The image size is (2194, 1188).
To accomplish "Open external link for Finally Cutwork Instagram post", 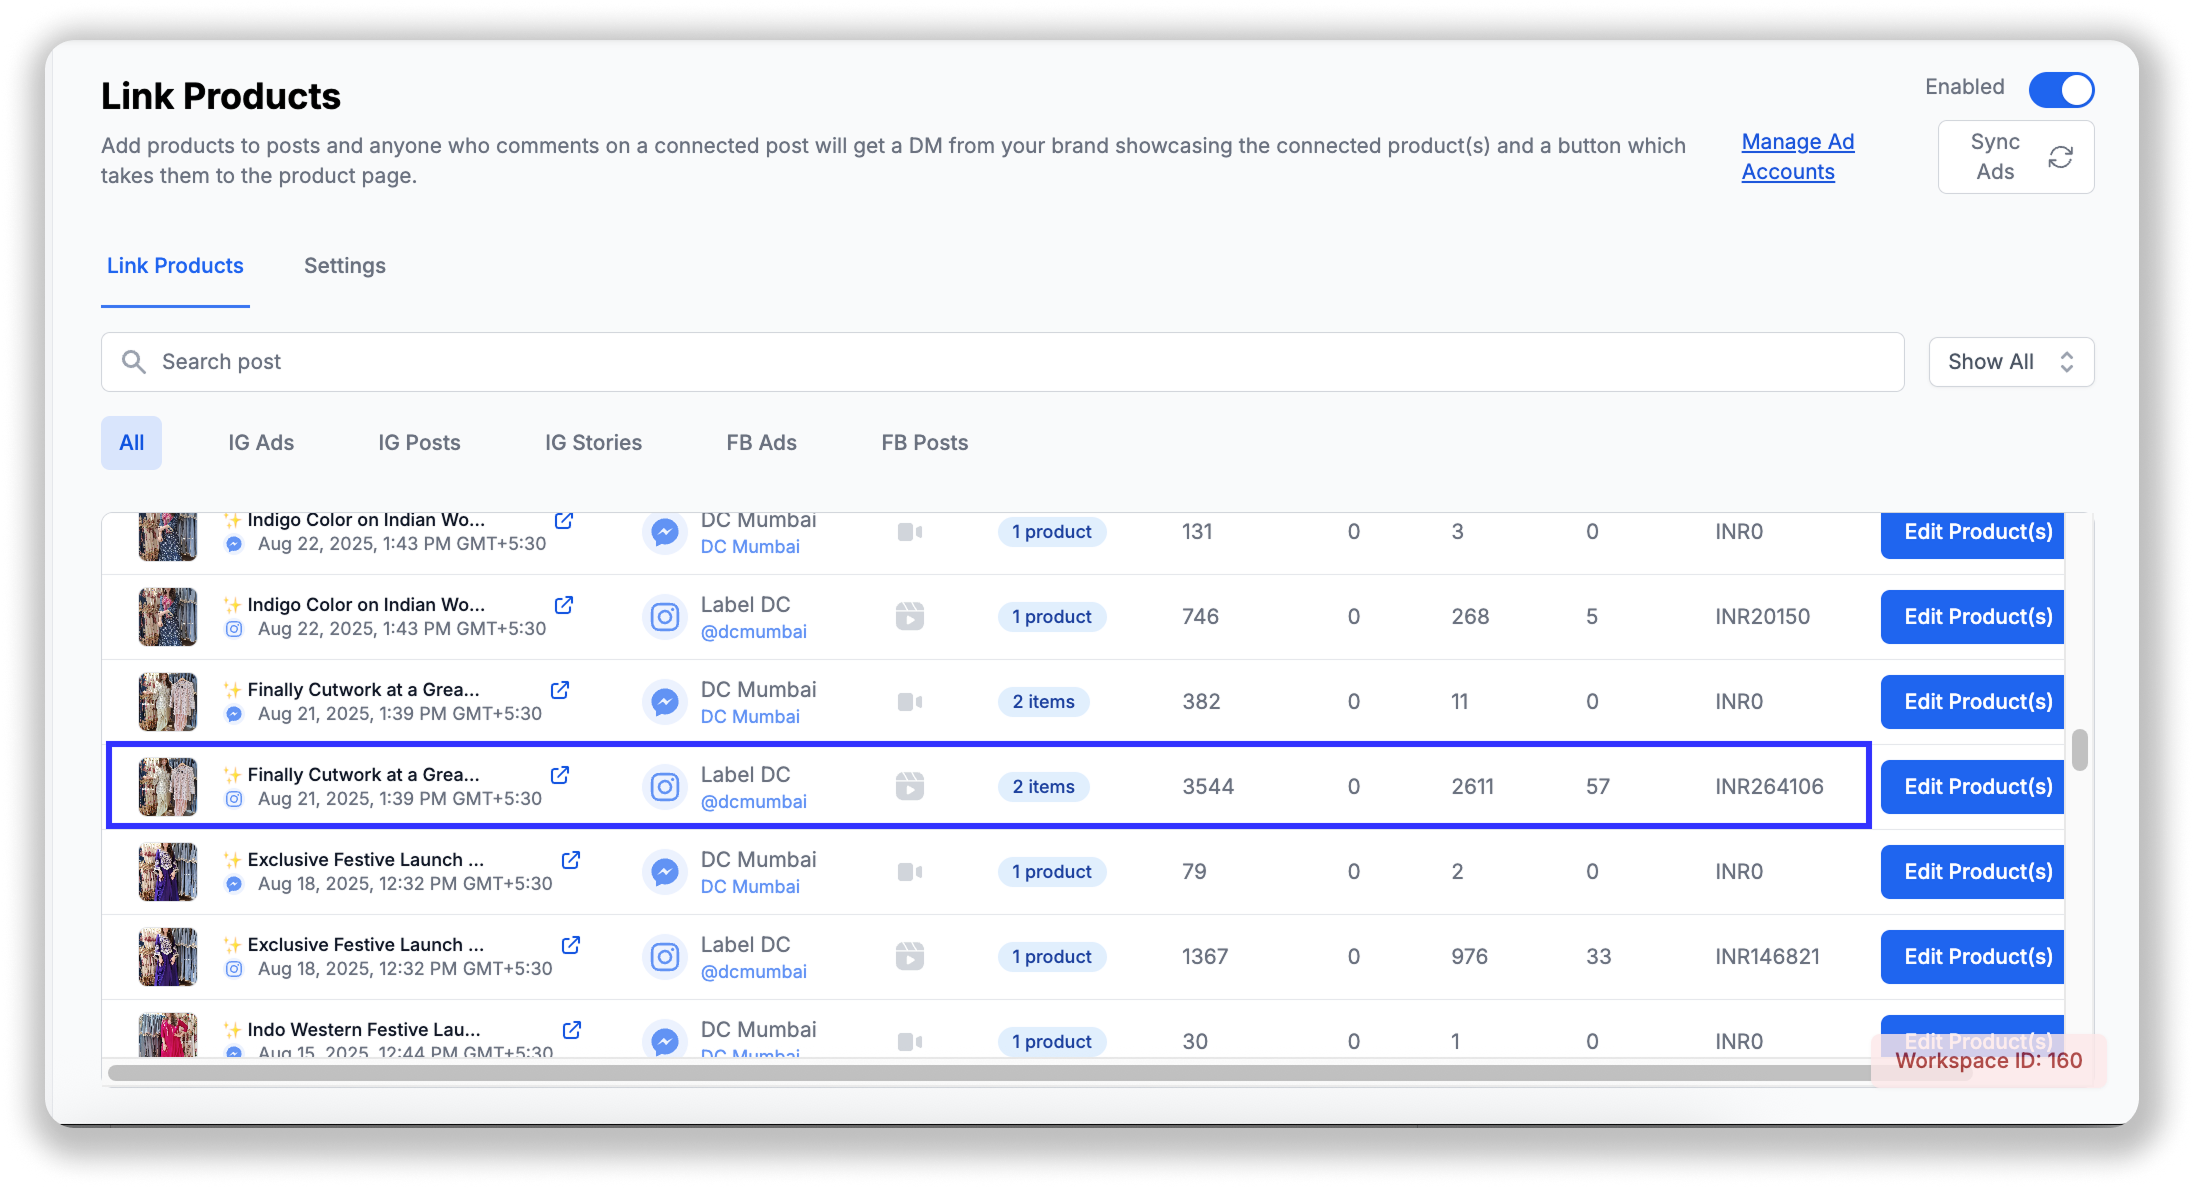I will 560,775.
